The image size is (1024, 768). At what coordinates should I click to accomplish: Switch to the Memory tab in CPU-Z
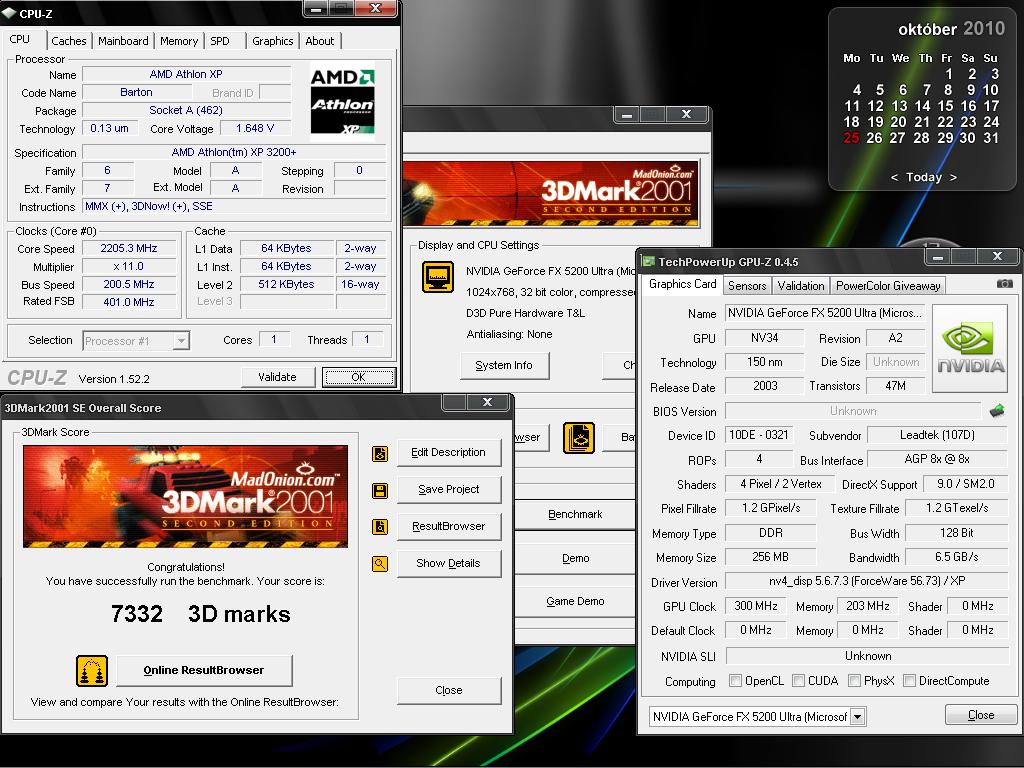click(x=179, y=40)
